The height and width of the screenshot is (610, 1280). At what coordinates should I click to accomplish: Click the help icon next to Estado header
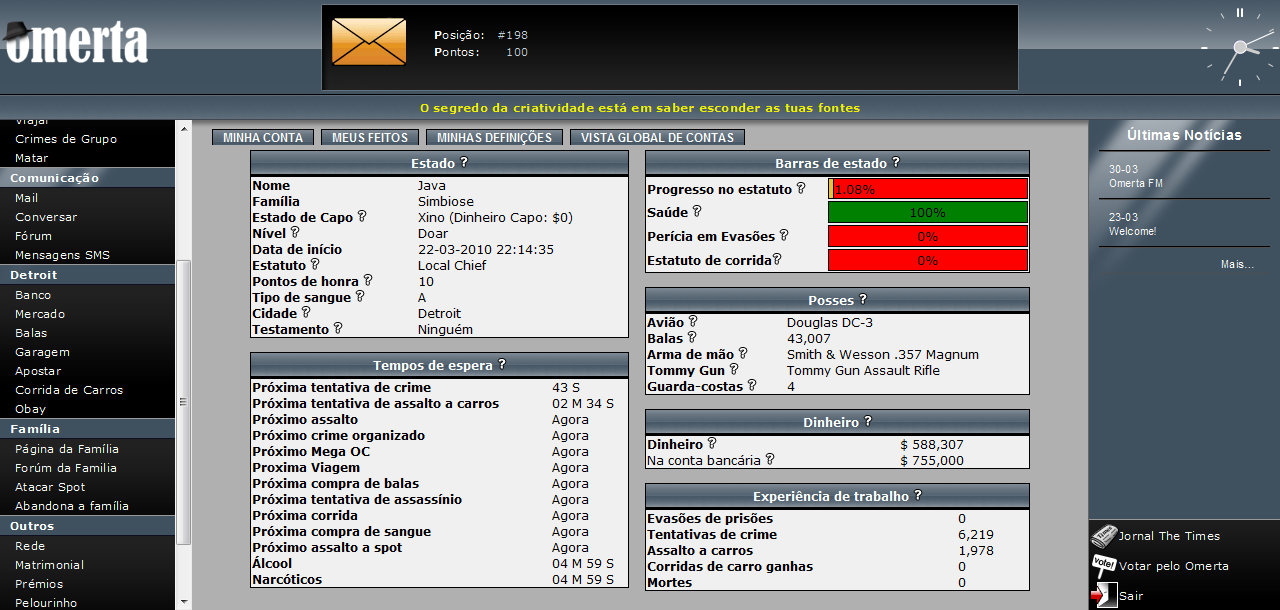pyautogui.click(x=464, y=162)
